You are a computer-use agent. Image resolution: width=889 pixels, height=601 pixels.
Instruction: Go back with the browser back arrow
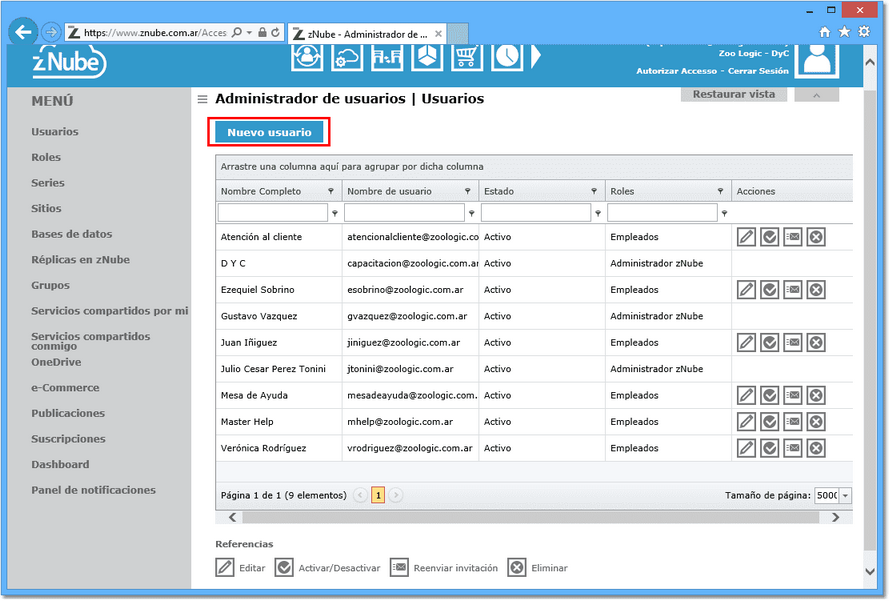point(23,32)
